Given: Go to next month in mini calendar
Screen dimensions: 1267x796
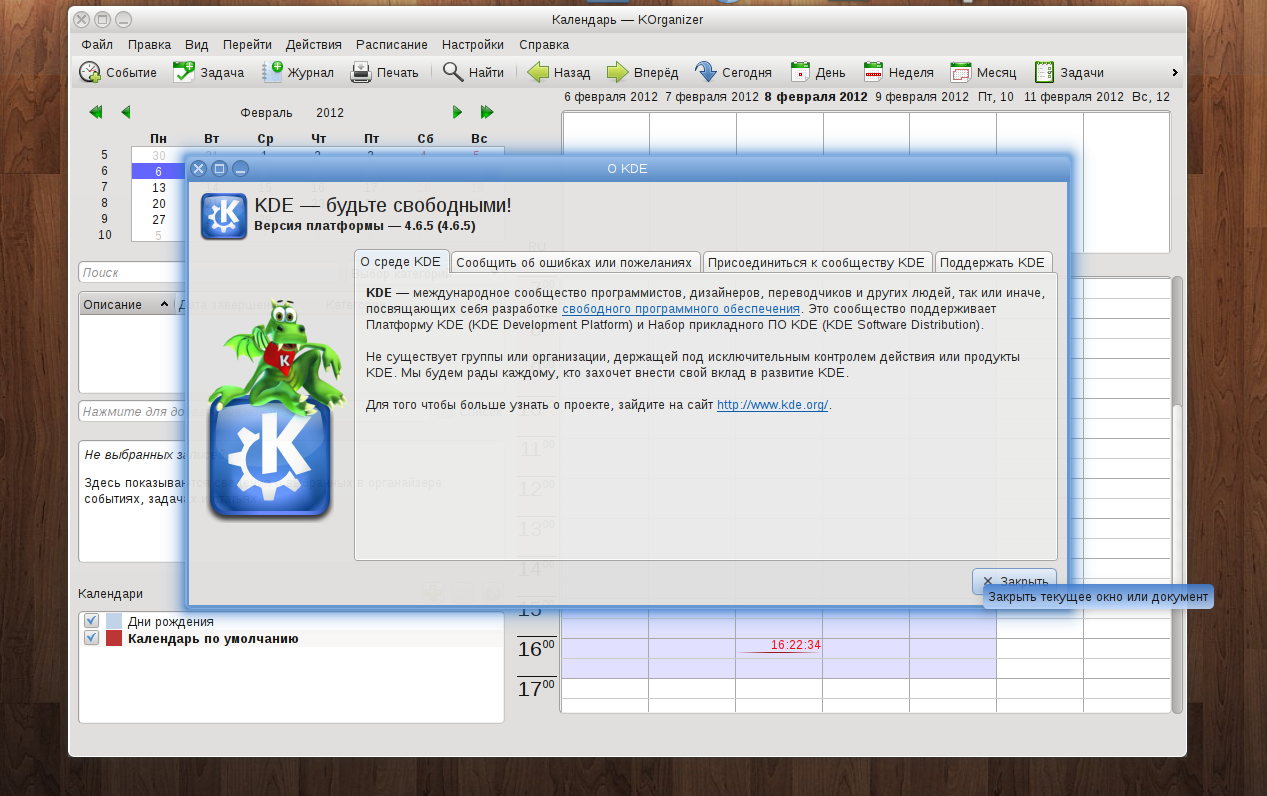Looking at the screenshot, I should [x=457, y=112].
